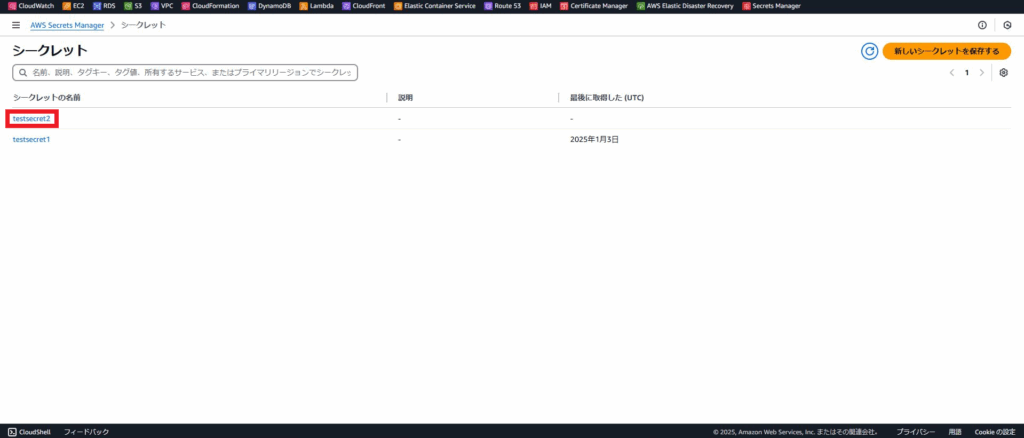Open Lambda service shortcut
Image resolution: width=1024 pixels, height=438 pixels.
pos(318,6)
